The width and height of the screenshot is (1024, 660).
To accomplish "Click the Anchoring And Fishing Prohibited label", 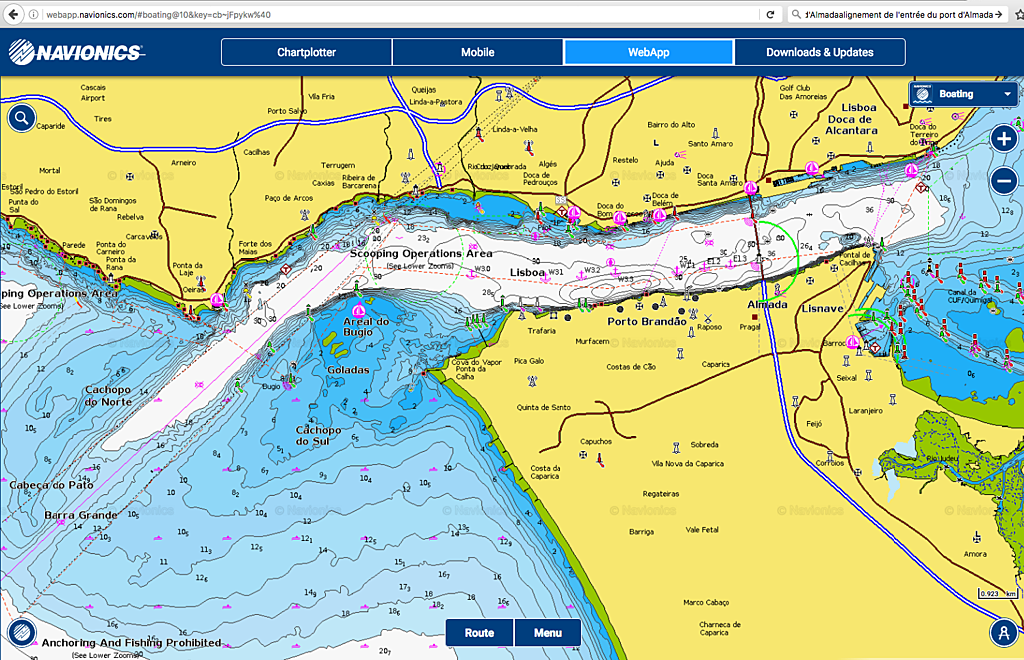I will [131, 642].
